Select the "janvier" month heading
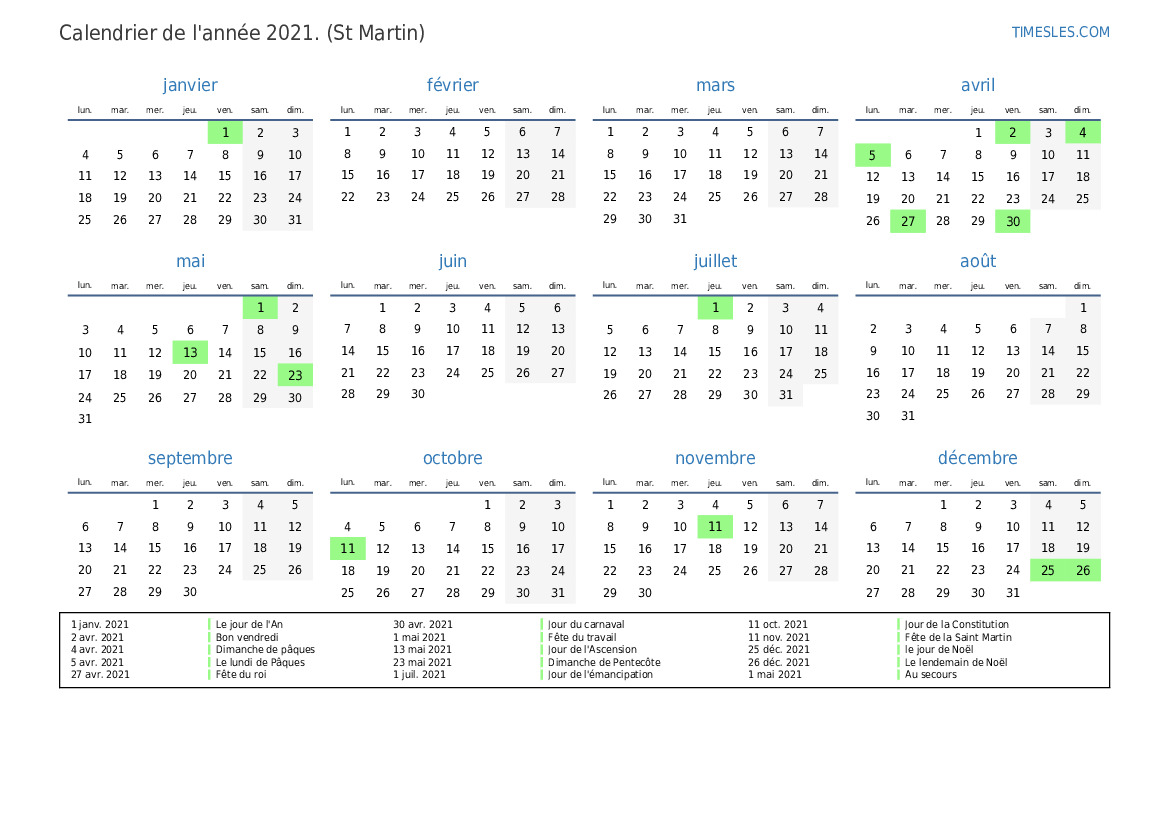 pyautogui.click(x=190, y=85)
